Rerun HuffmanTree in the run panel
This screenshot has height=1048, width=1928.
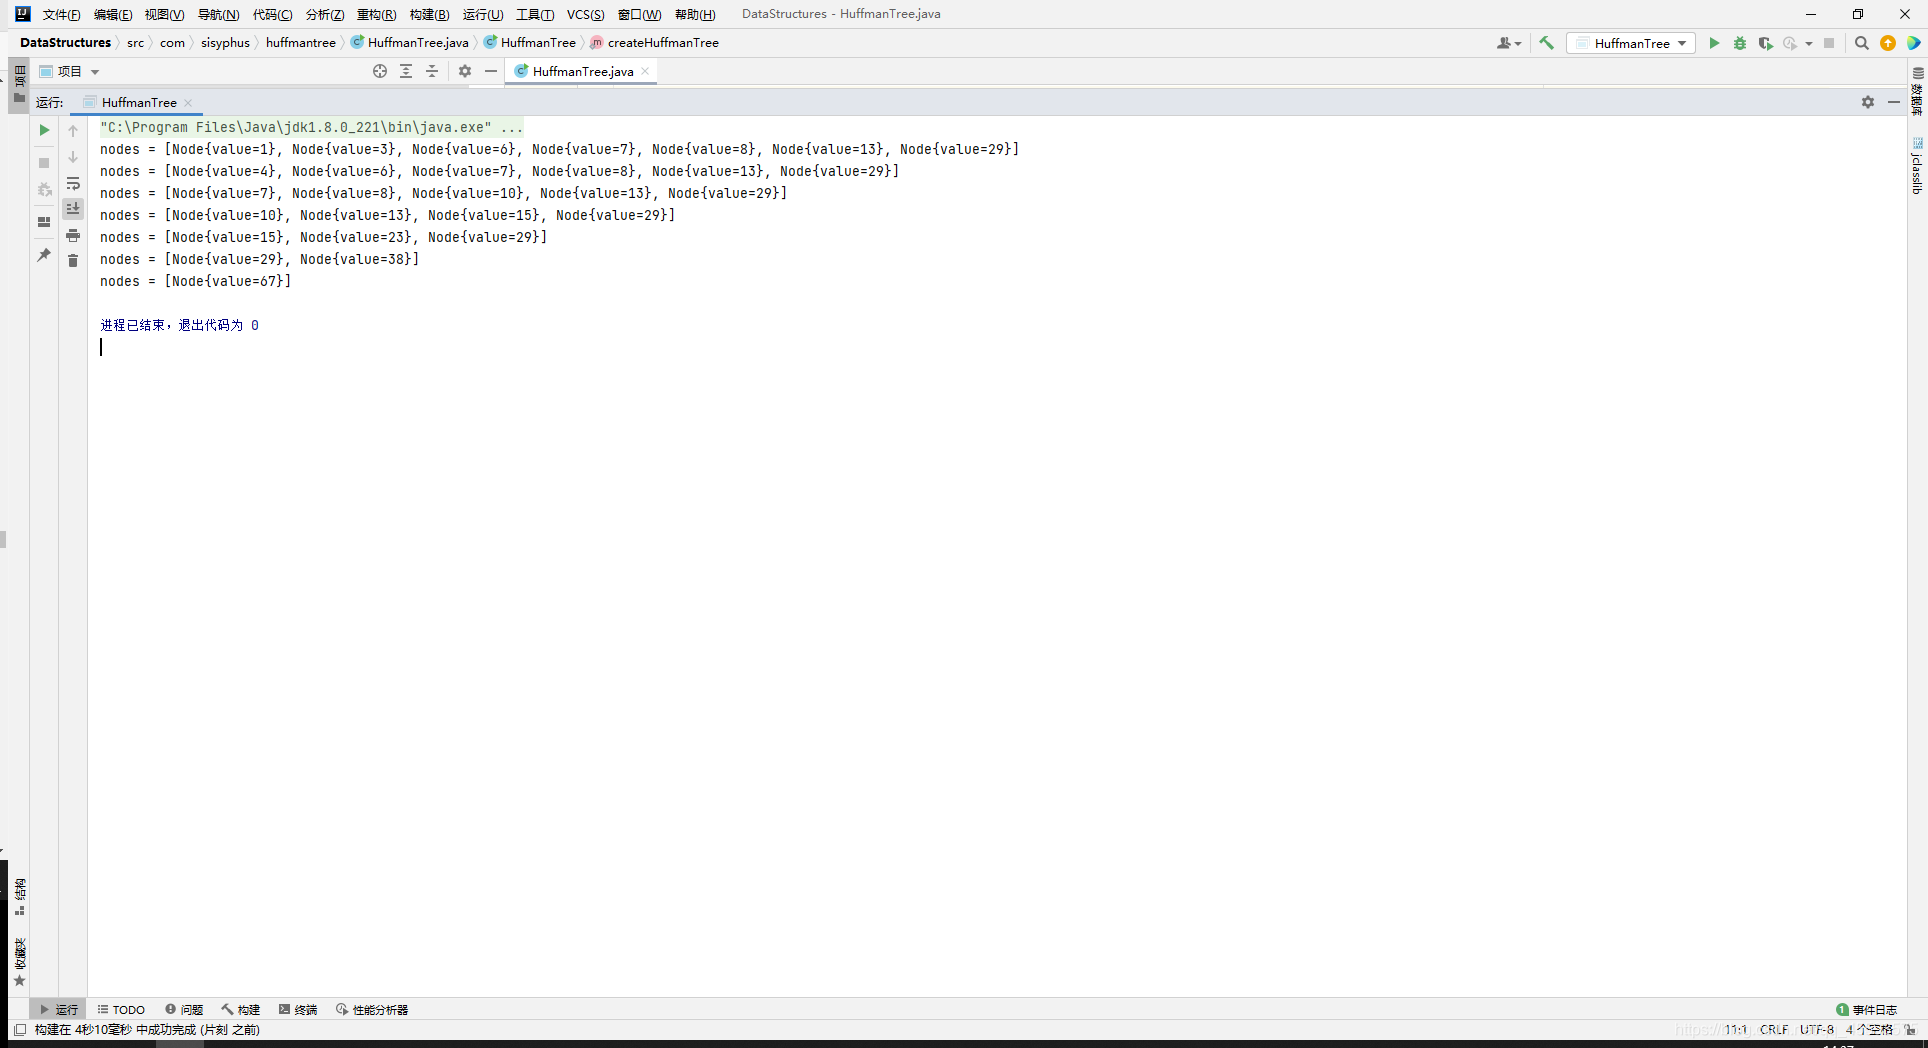pyautogui.click(x=44, y=130)
